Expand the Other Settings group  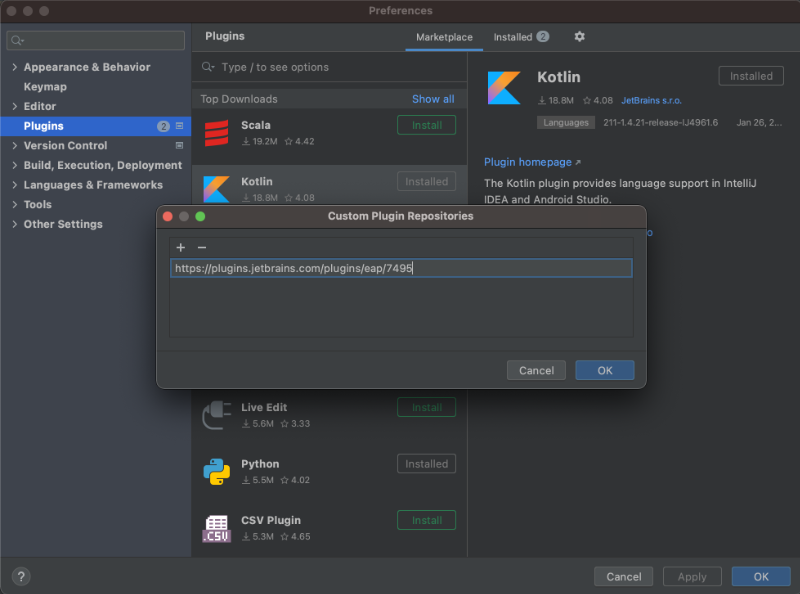(14, 224)
